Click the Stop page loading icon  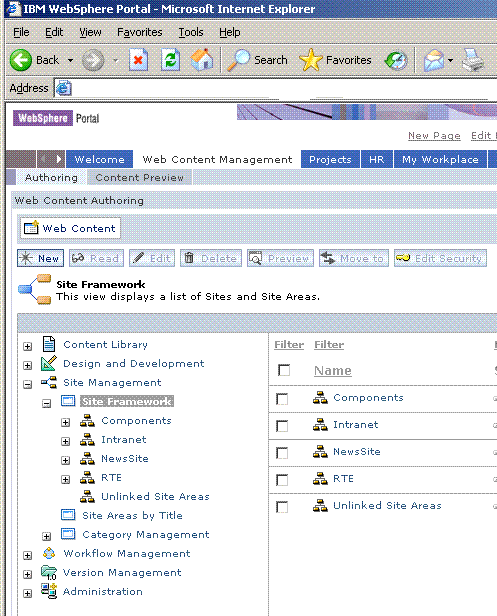click(x=138, y=60)
